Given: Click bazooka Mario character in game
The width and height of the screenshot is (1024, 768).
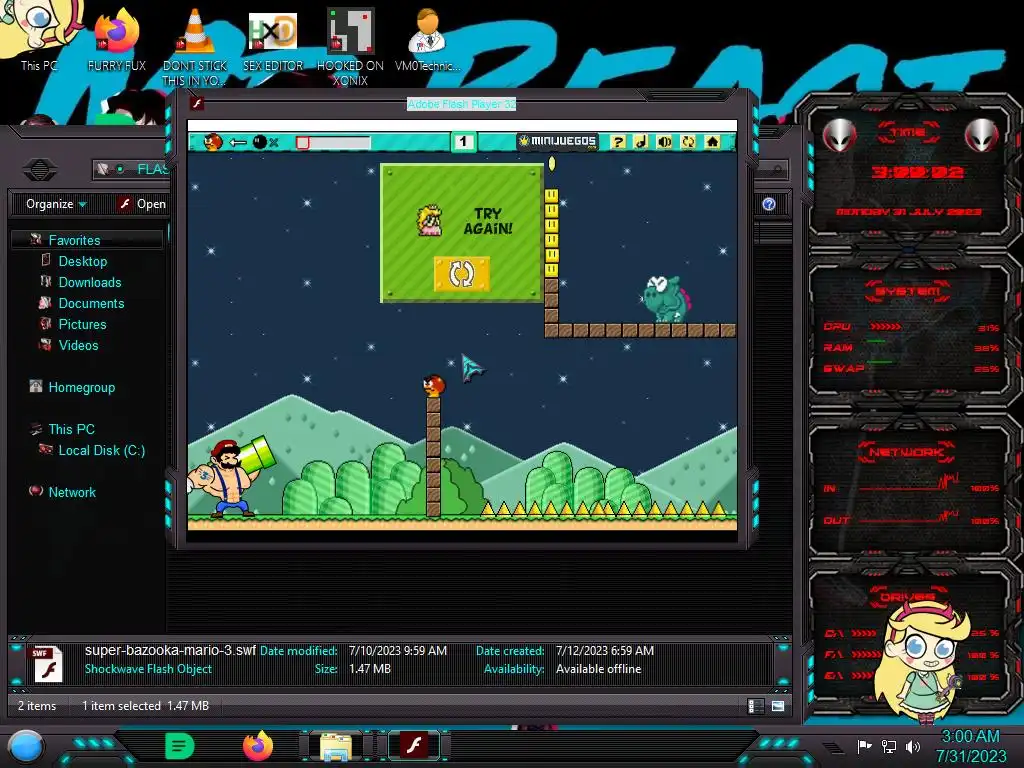Looking at the screenshot, I should (231, 476).
